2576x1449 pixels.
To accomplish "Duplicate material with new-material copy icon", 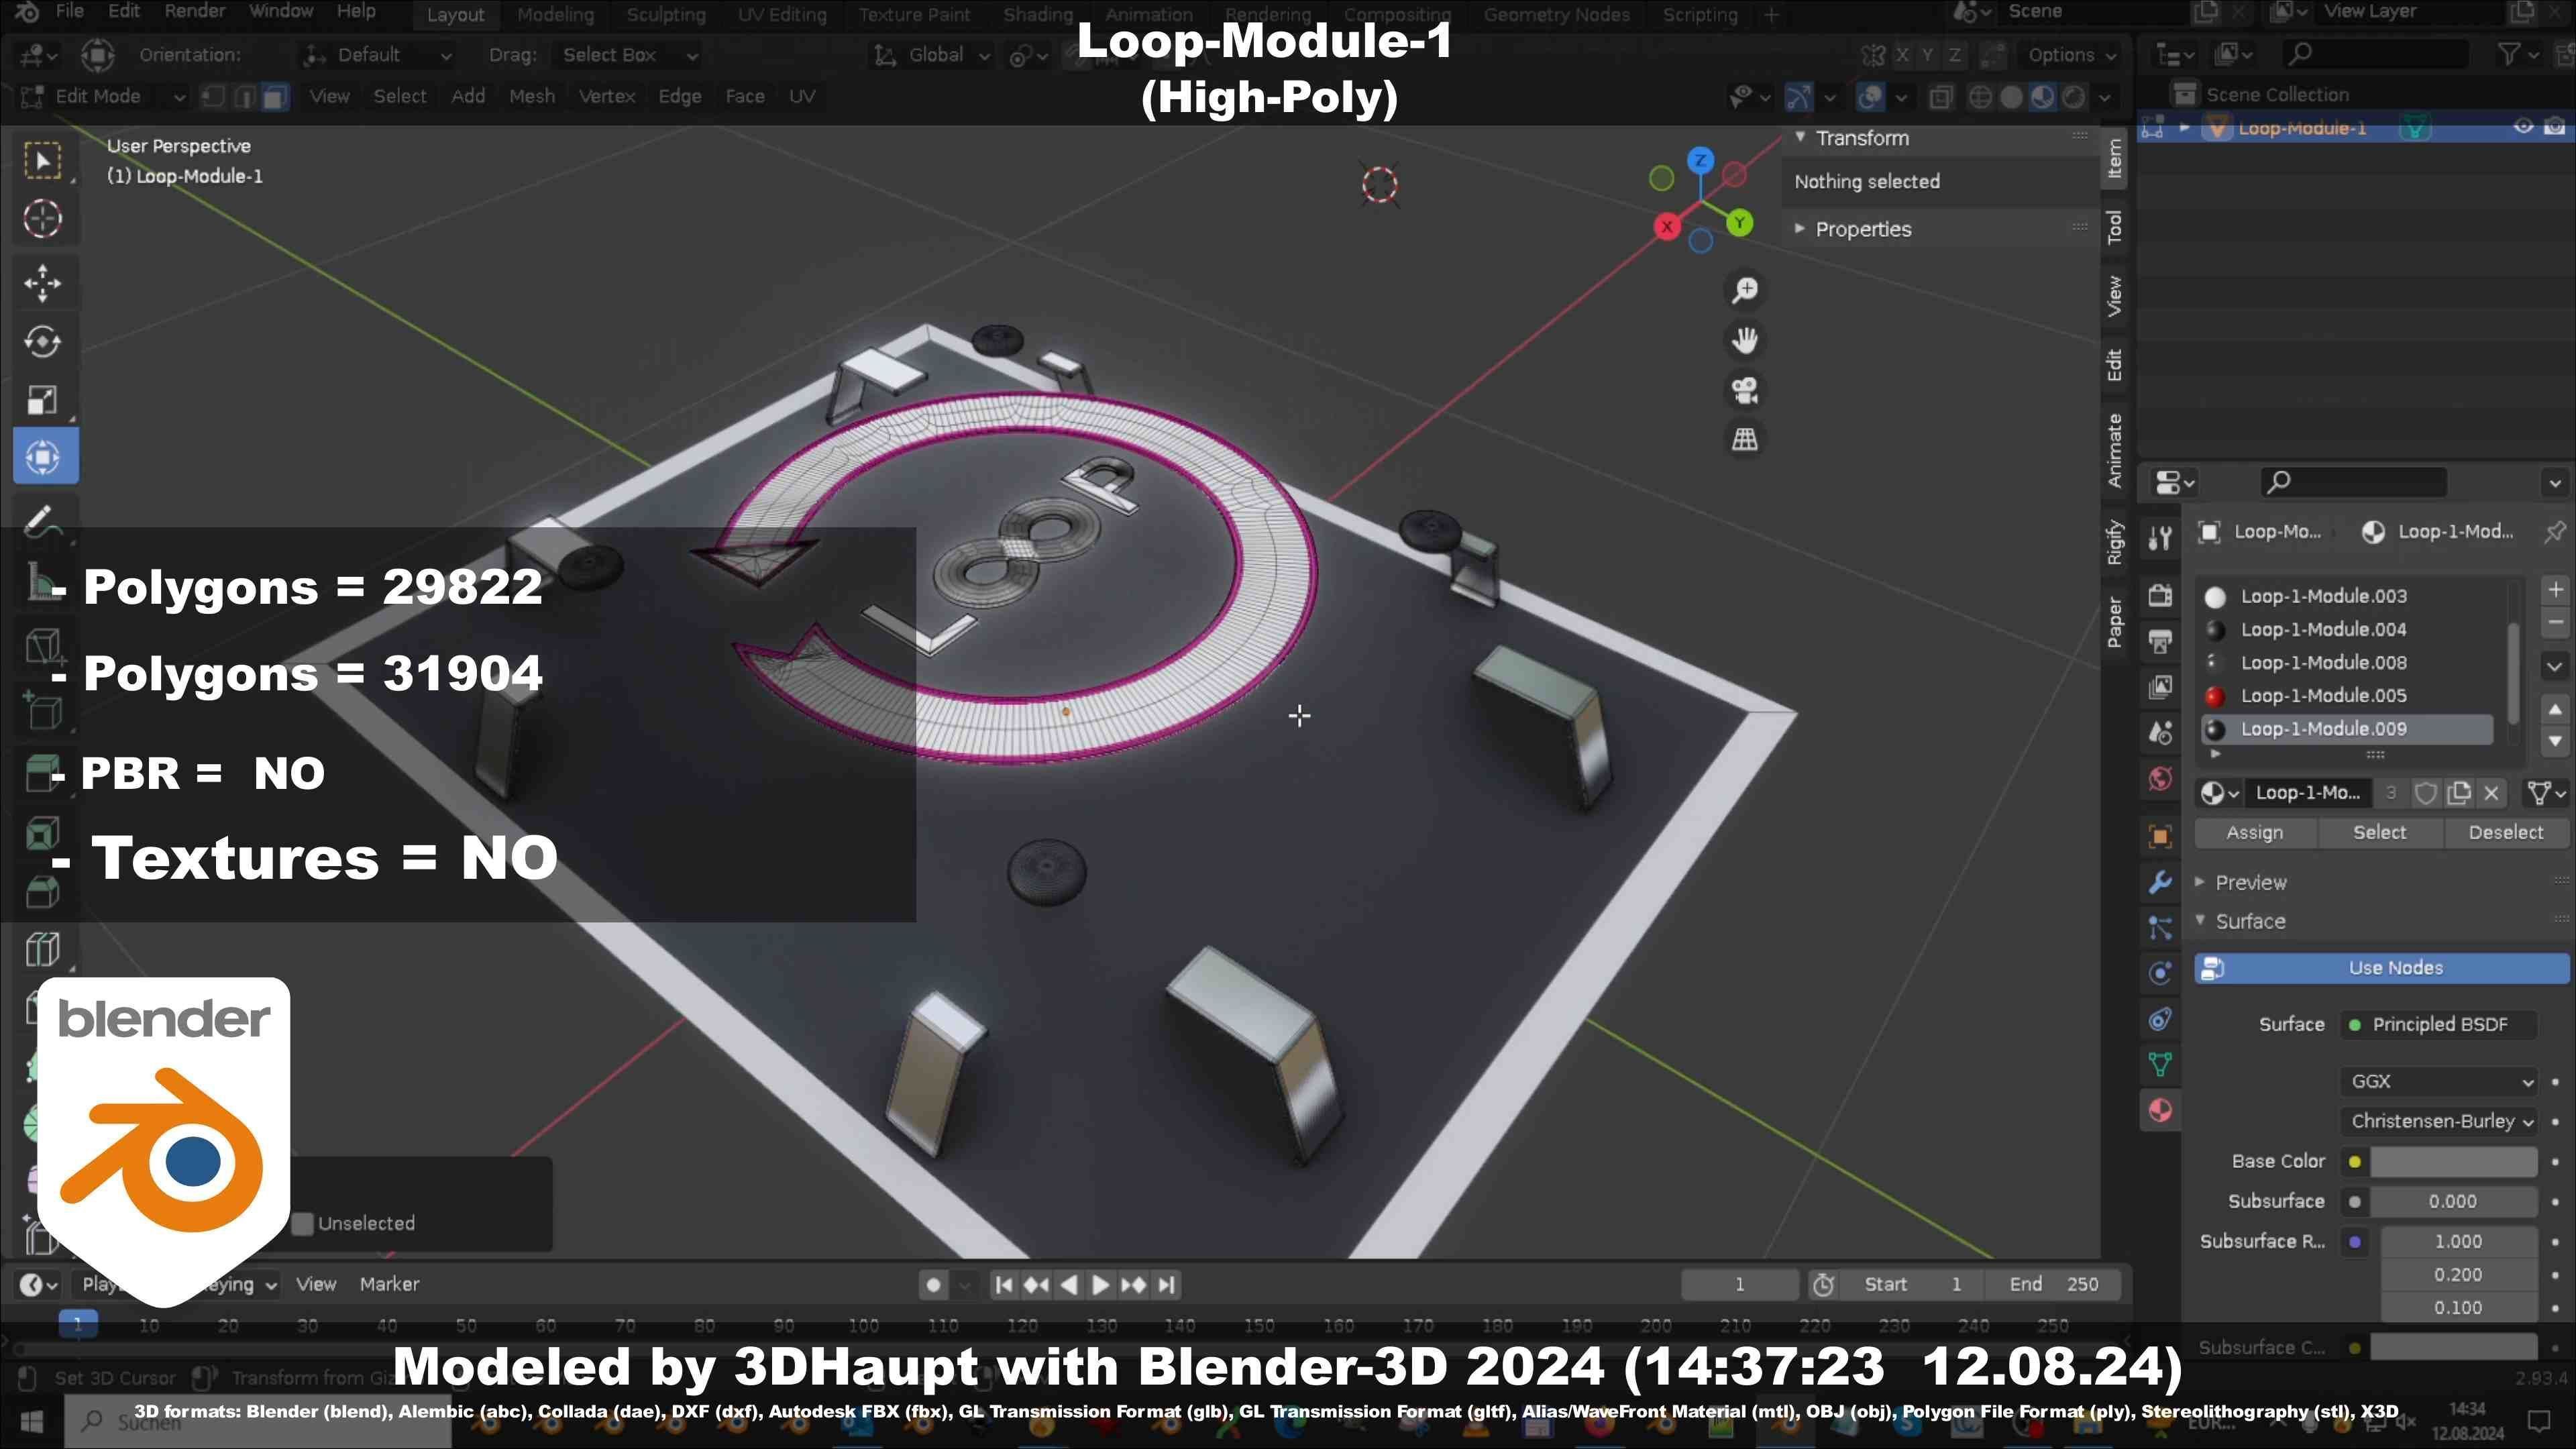I will [2459, 793].
